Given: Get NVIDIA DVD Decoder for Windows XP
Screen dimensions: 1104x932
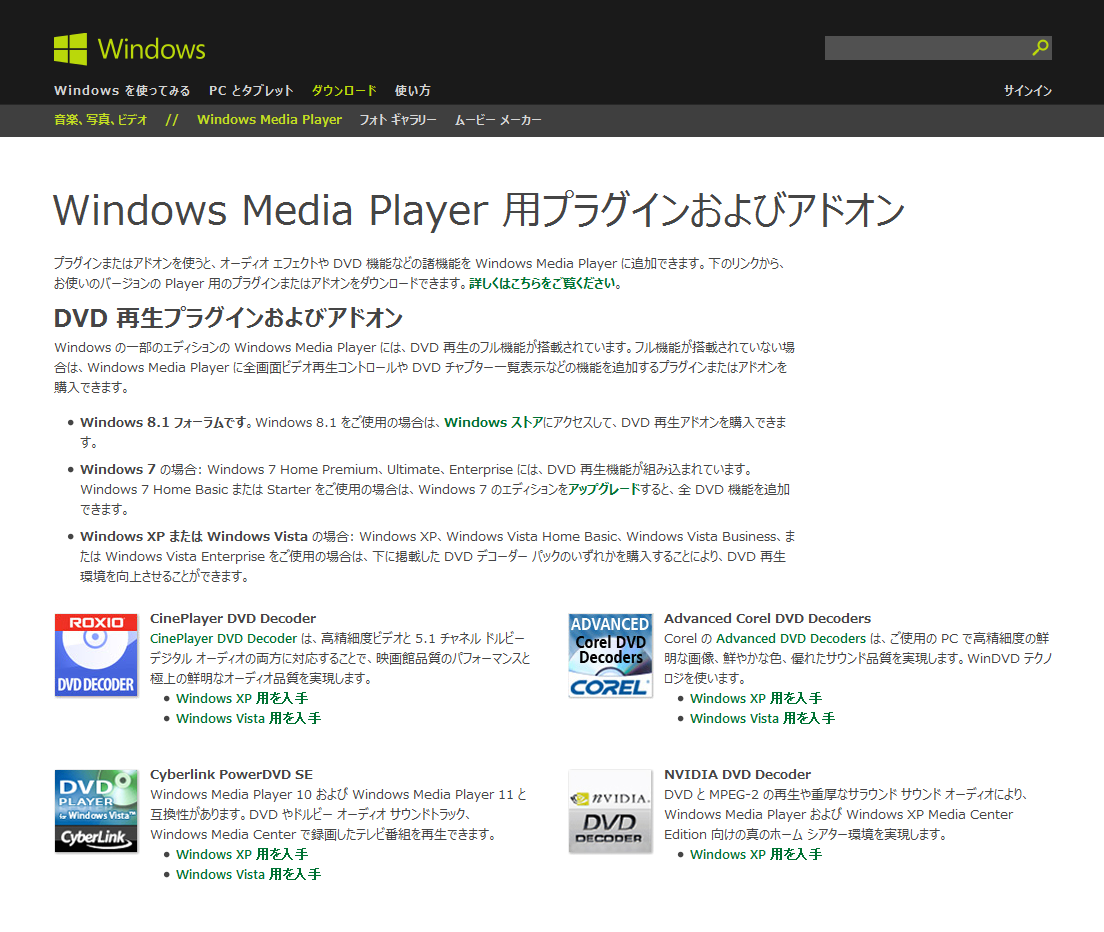Looking at the screenshot, I should click(756, 854).
